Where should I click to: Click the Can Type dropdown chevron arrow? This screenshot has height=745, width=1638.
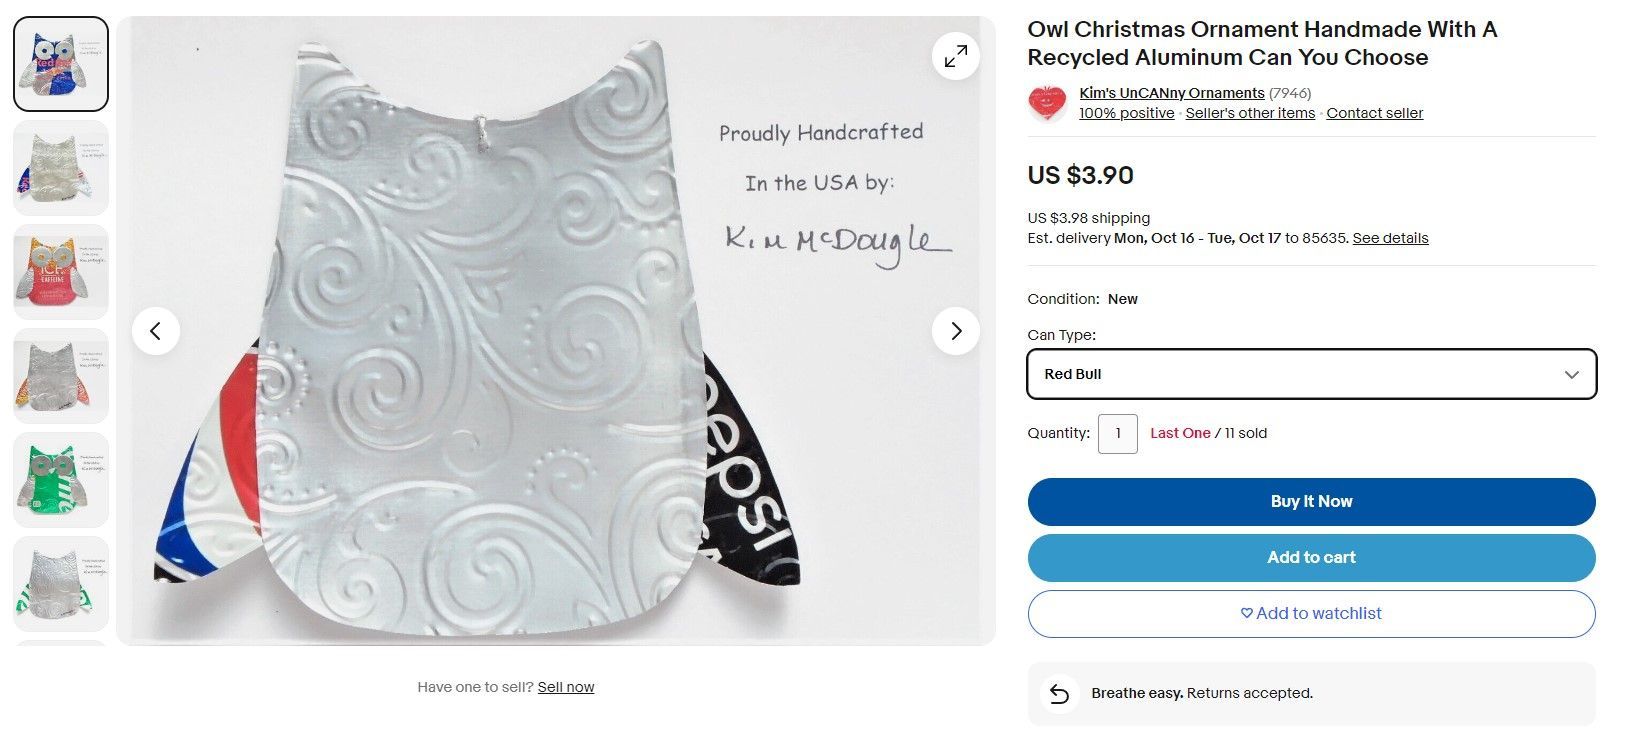[1572, 375]
